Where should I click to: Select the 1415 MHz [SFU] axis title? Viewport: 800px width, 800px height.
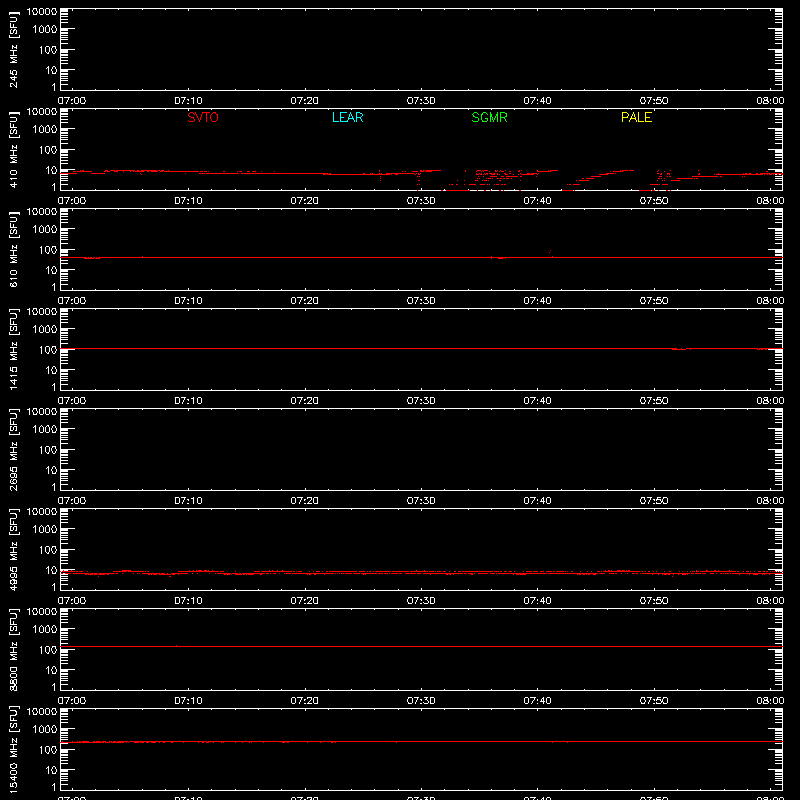click(x=13, y=350)
